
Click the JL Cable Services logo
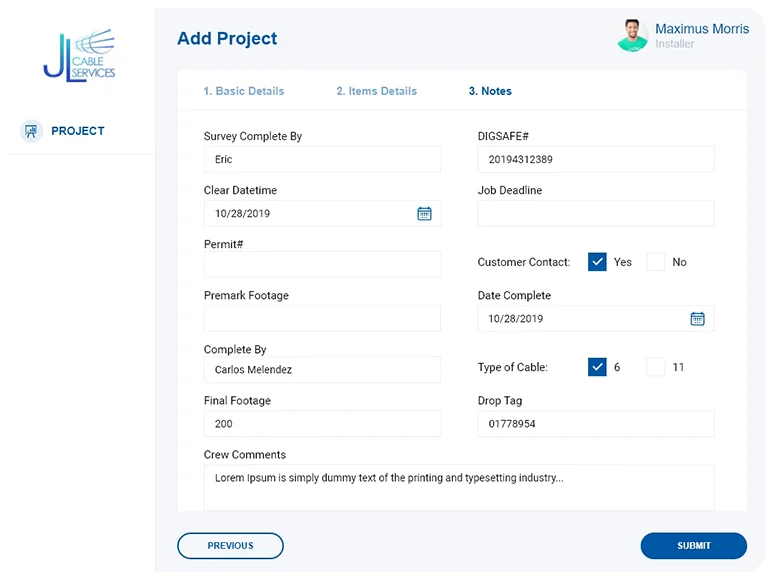click(79, 55)
